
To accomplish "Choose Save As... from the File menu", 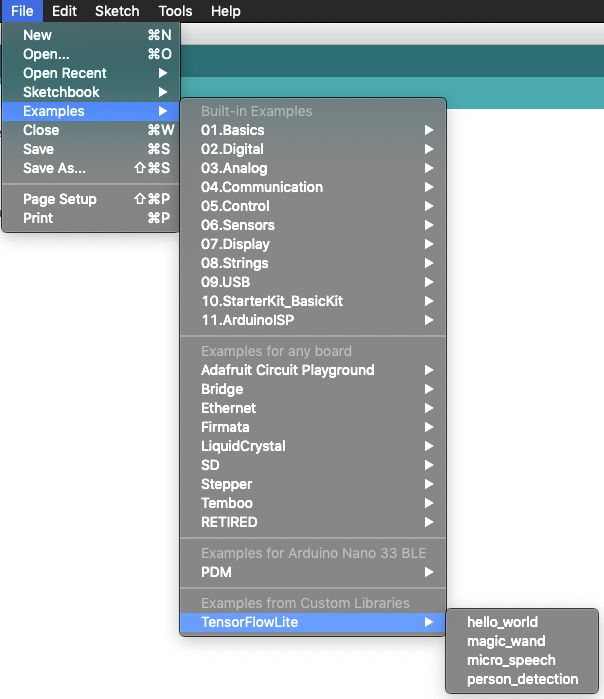I will pos(90,168).
